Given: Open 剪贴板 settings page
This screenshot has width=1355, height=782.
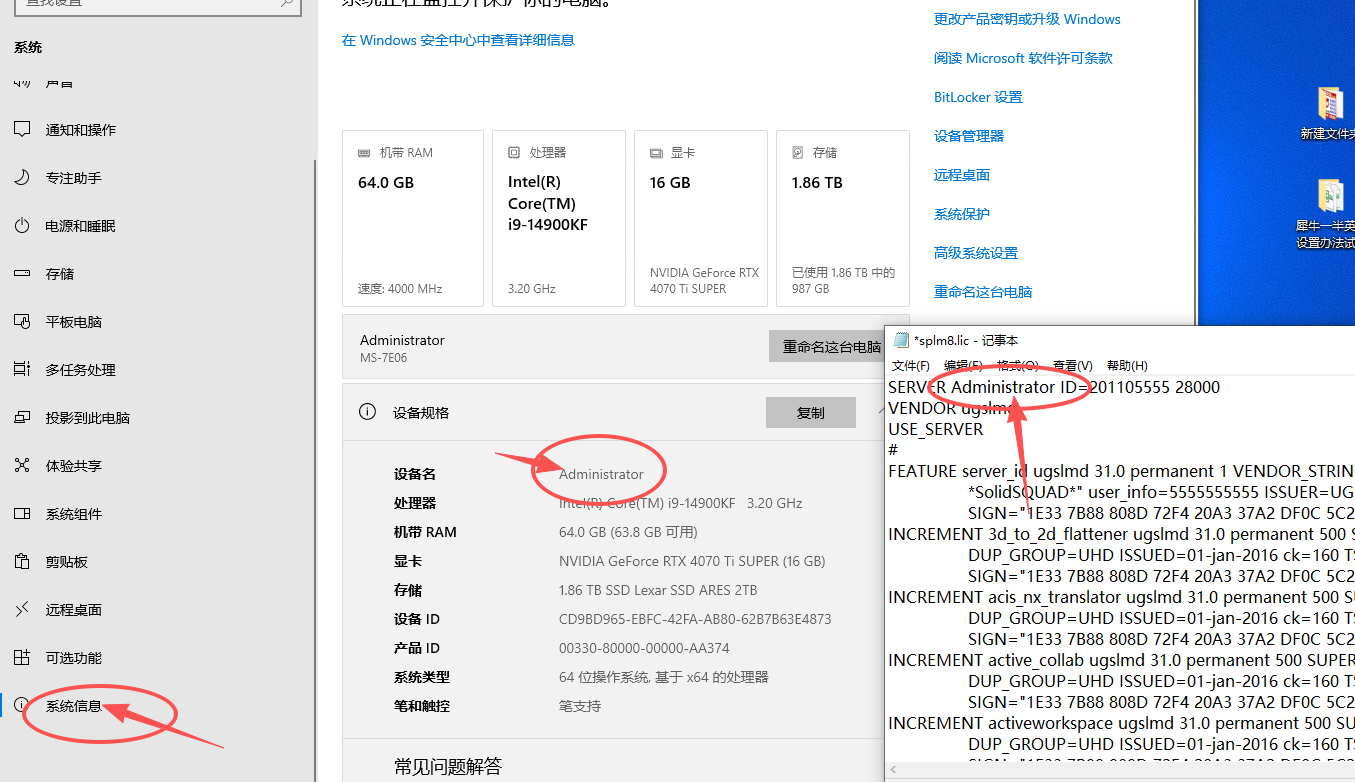Looking at the screenshot, I should 64,561.
